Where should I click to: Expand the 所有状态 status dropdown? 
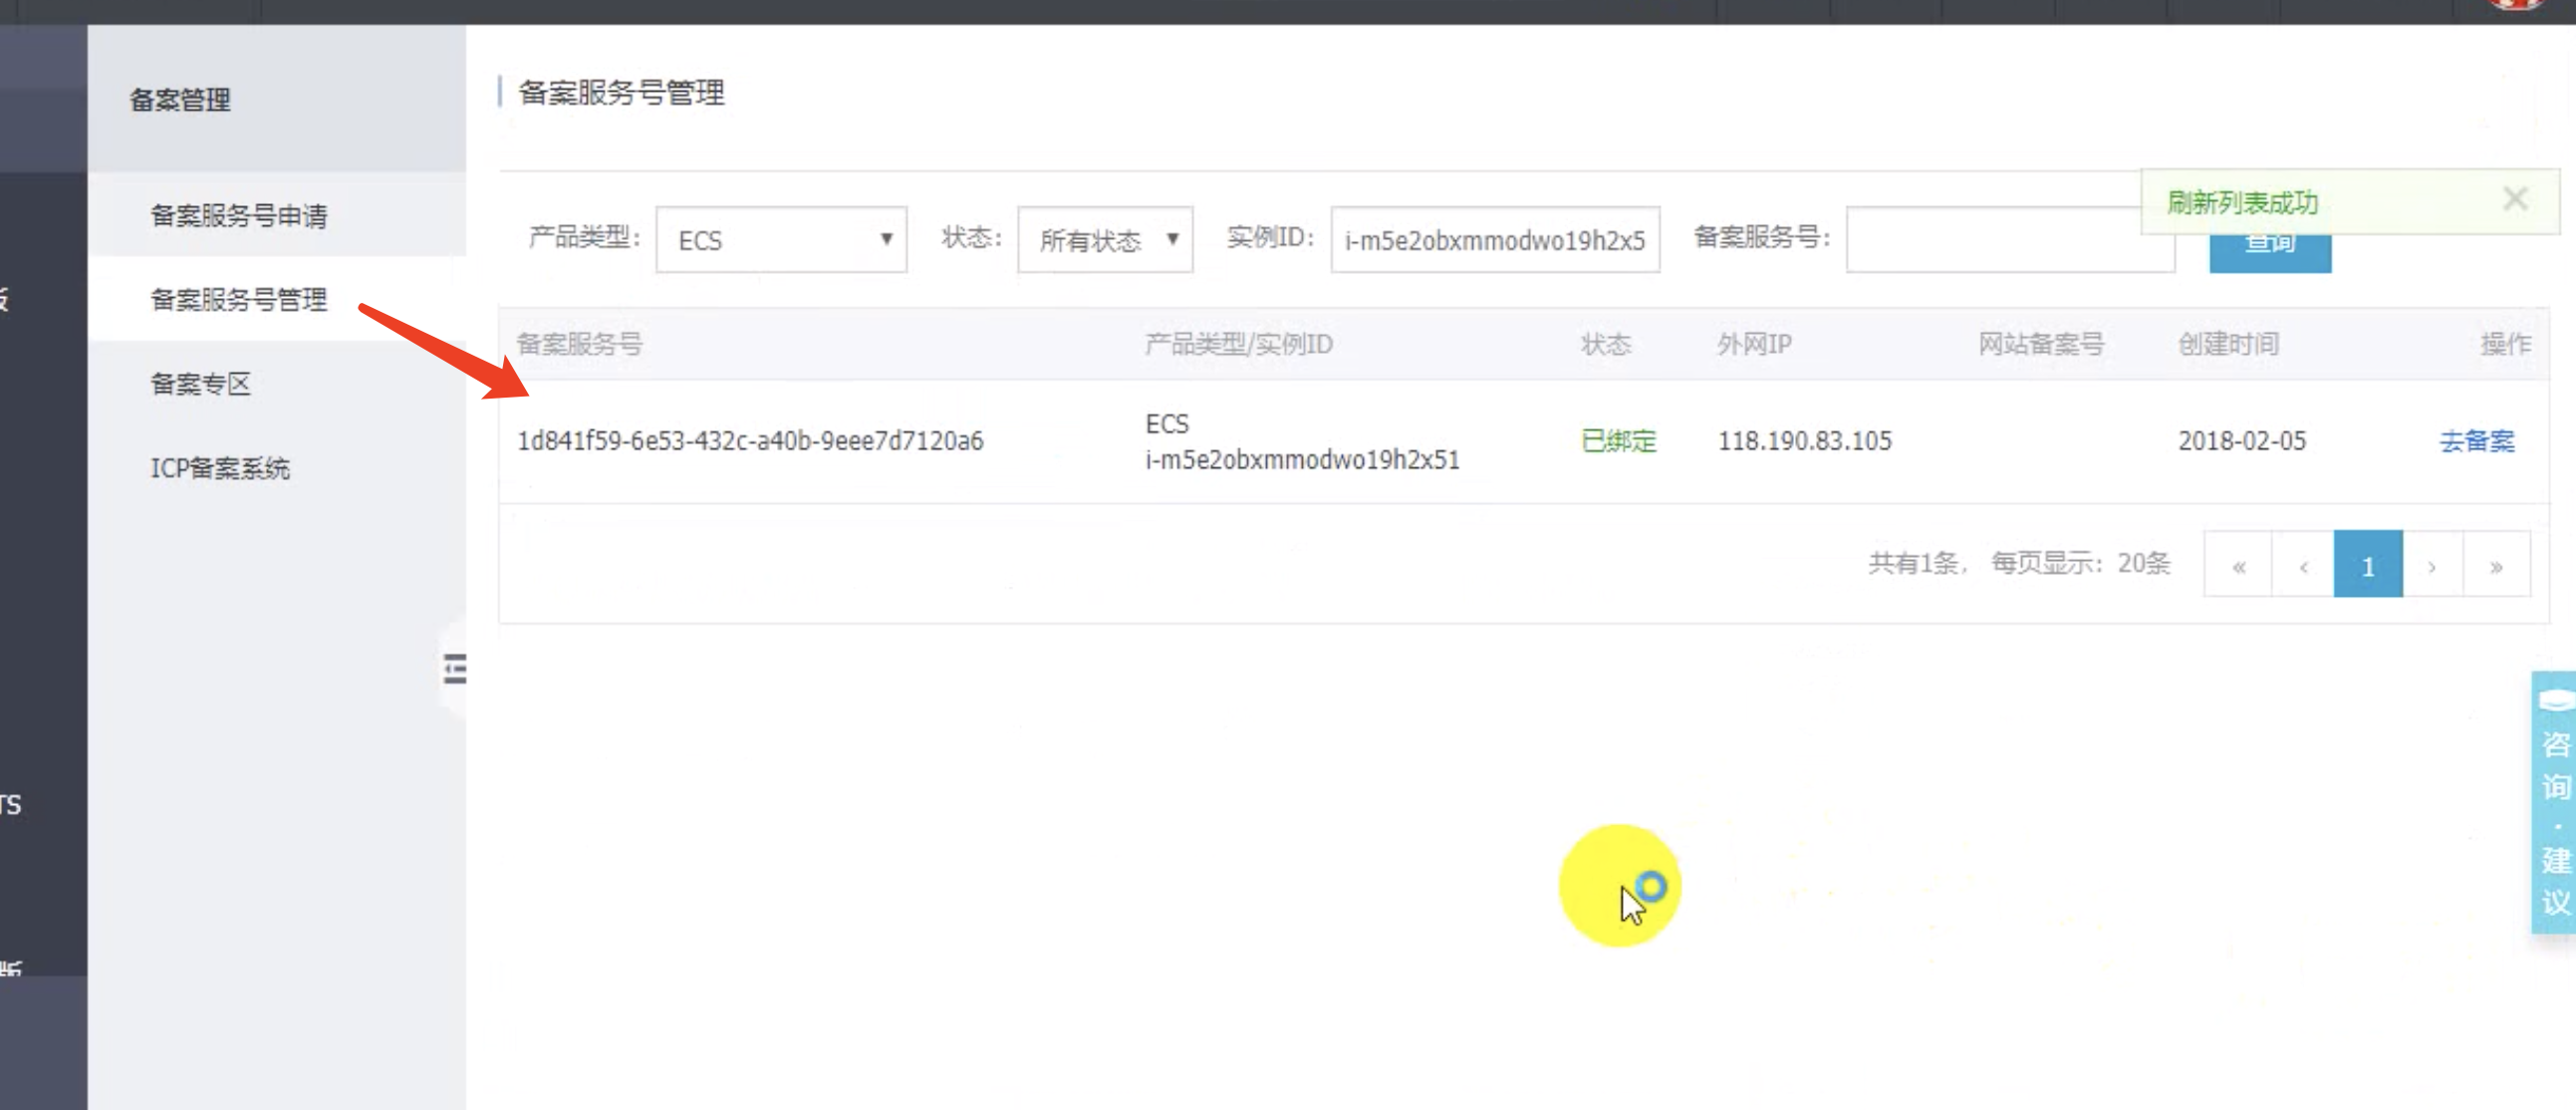tap(1105, 240)
